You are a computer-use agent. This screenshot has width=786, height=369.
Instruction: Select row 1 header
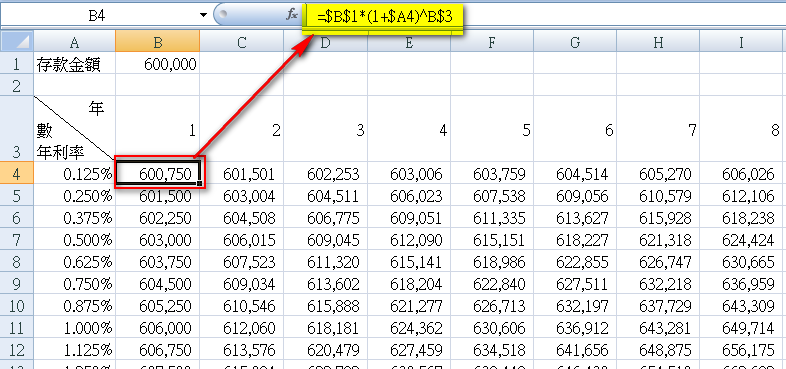coord(17,64)
